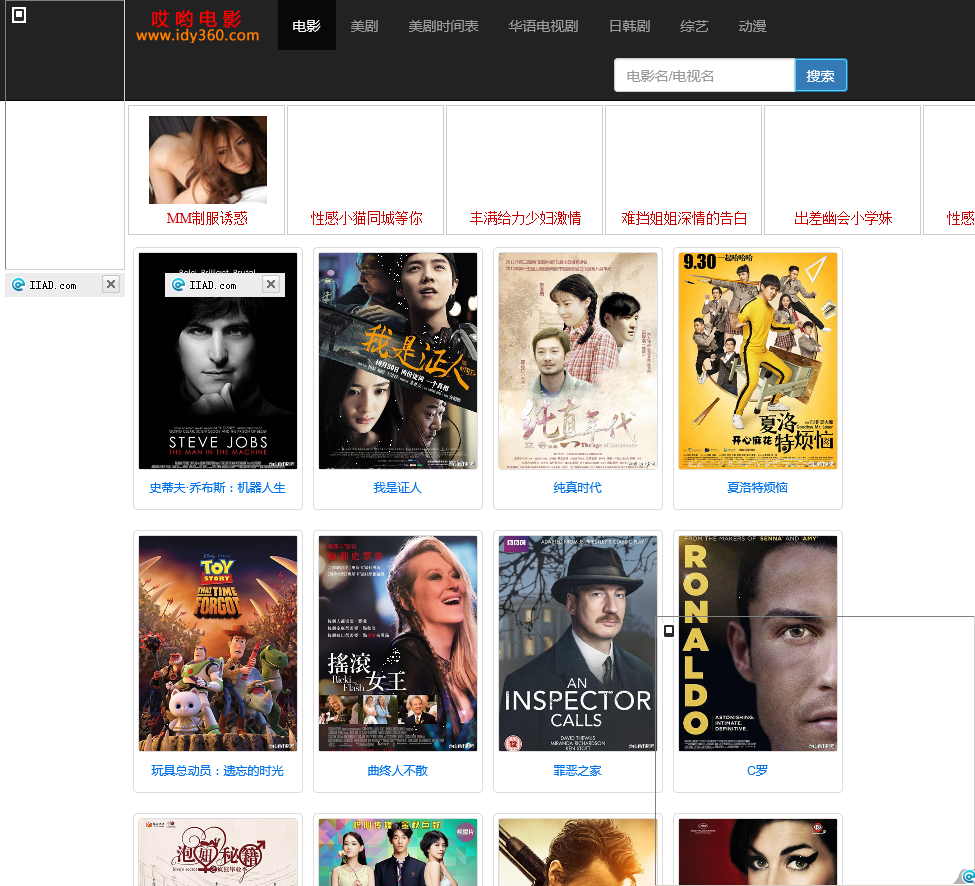Click the 罪恶之家 title link
The height and width of the screenshot is (886, 975).
coord(578,770)
